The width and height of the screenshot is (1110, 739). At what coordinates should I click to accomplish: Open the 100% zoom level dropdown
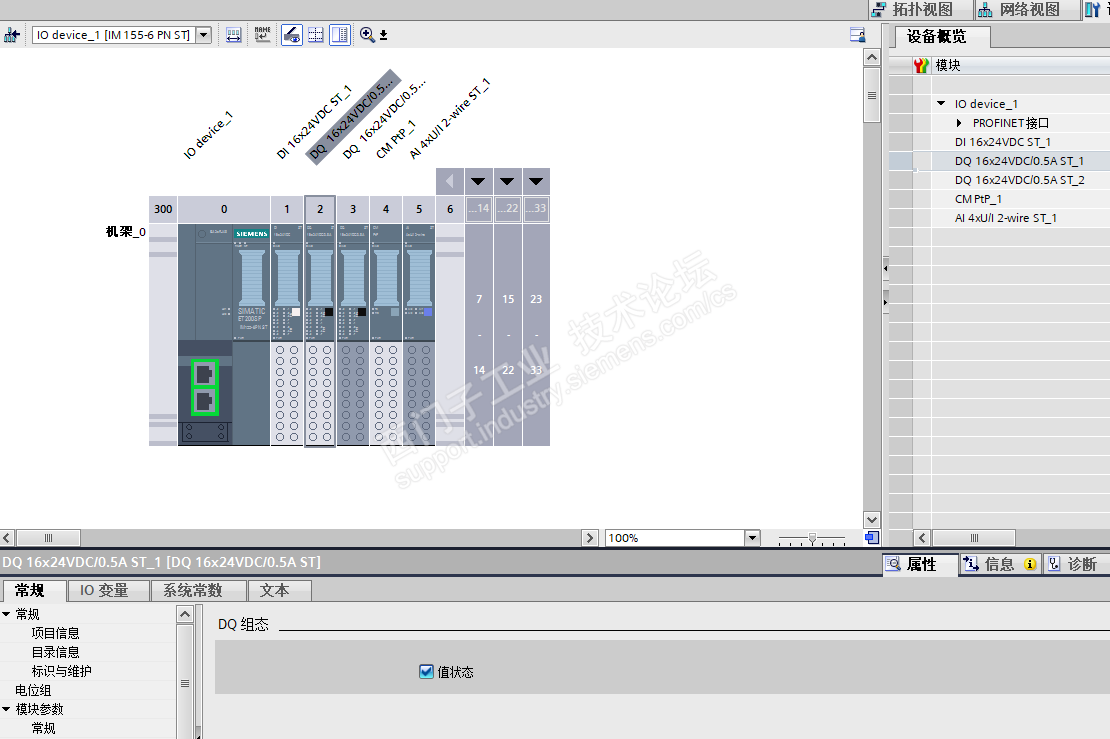pos(752,538)
